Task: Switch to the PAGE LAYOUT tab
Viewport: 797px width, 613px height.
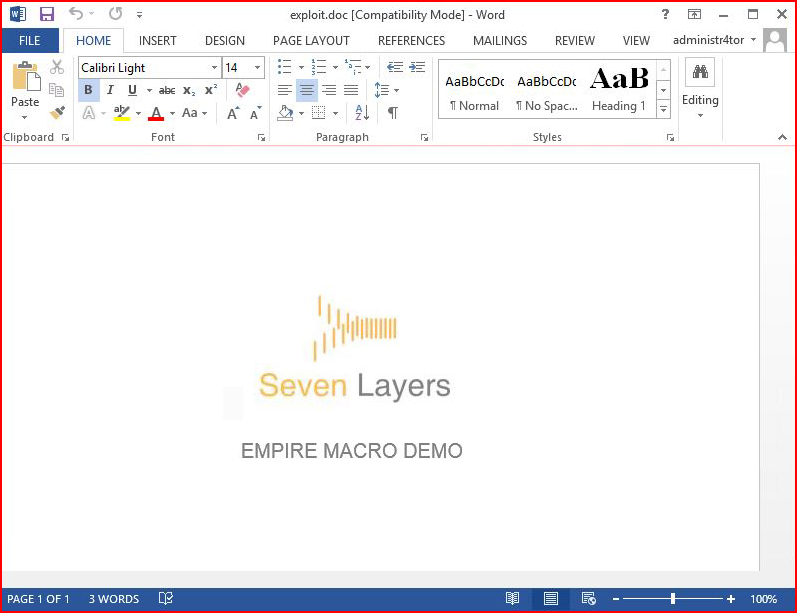Action: (311, 41)
